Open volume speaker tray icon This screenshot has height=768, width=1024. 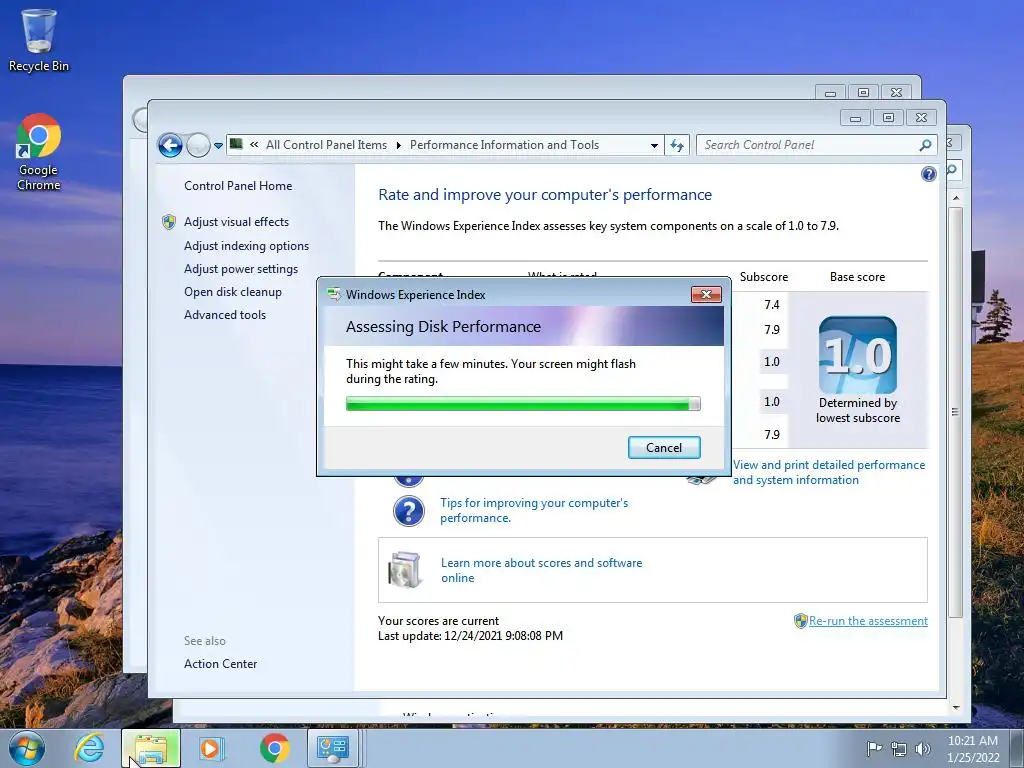pos(923,749)
